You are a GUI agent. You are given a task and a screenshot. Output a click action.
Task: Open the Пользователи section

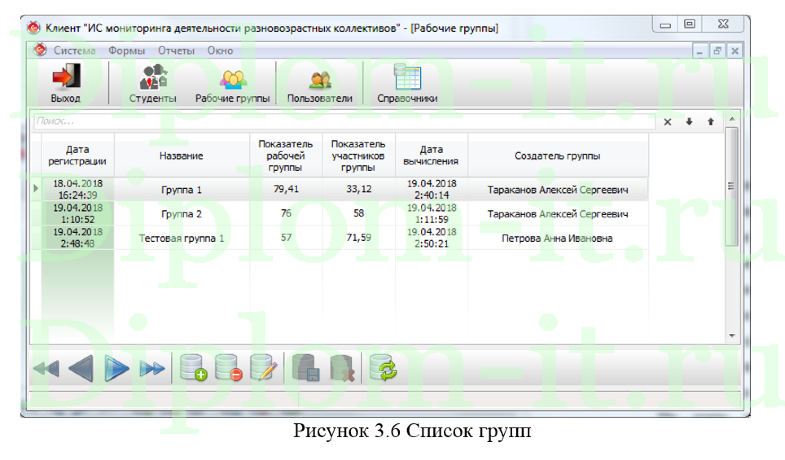[x=320, y=83]
